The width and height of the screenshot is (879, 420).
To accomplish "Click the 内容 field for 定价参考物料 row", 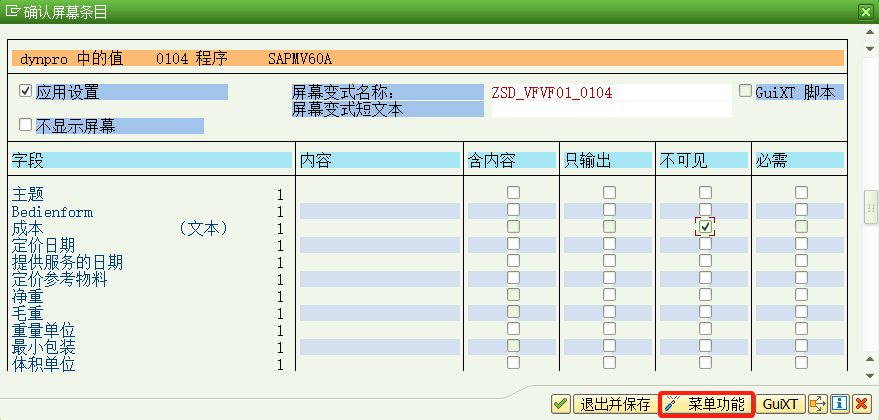I will click(380, 279).
